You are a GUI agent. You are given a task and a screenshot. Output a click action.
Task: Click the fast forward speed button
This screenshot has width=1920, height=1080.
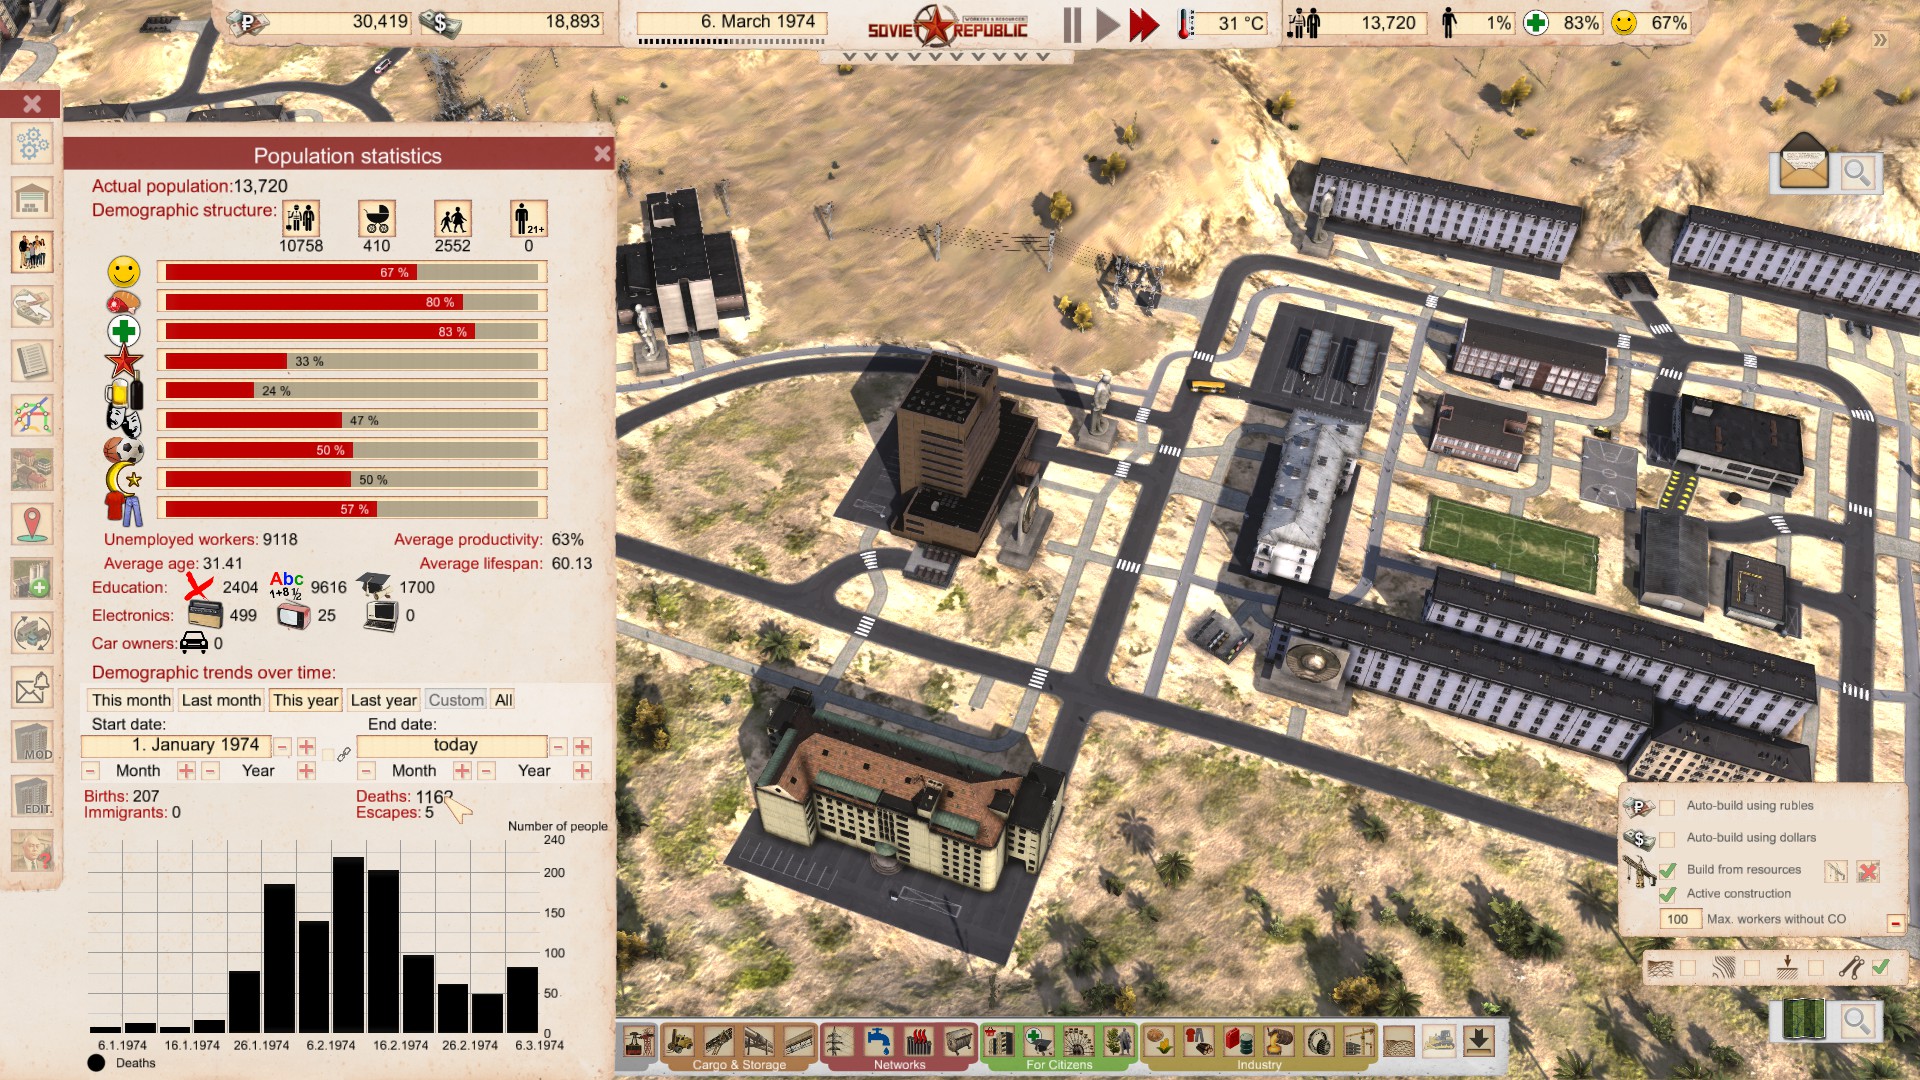(x=1143, y=24)
